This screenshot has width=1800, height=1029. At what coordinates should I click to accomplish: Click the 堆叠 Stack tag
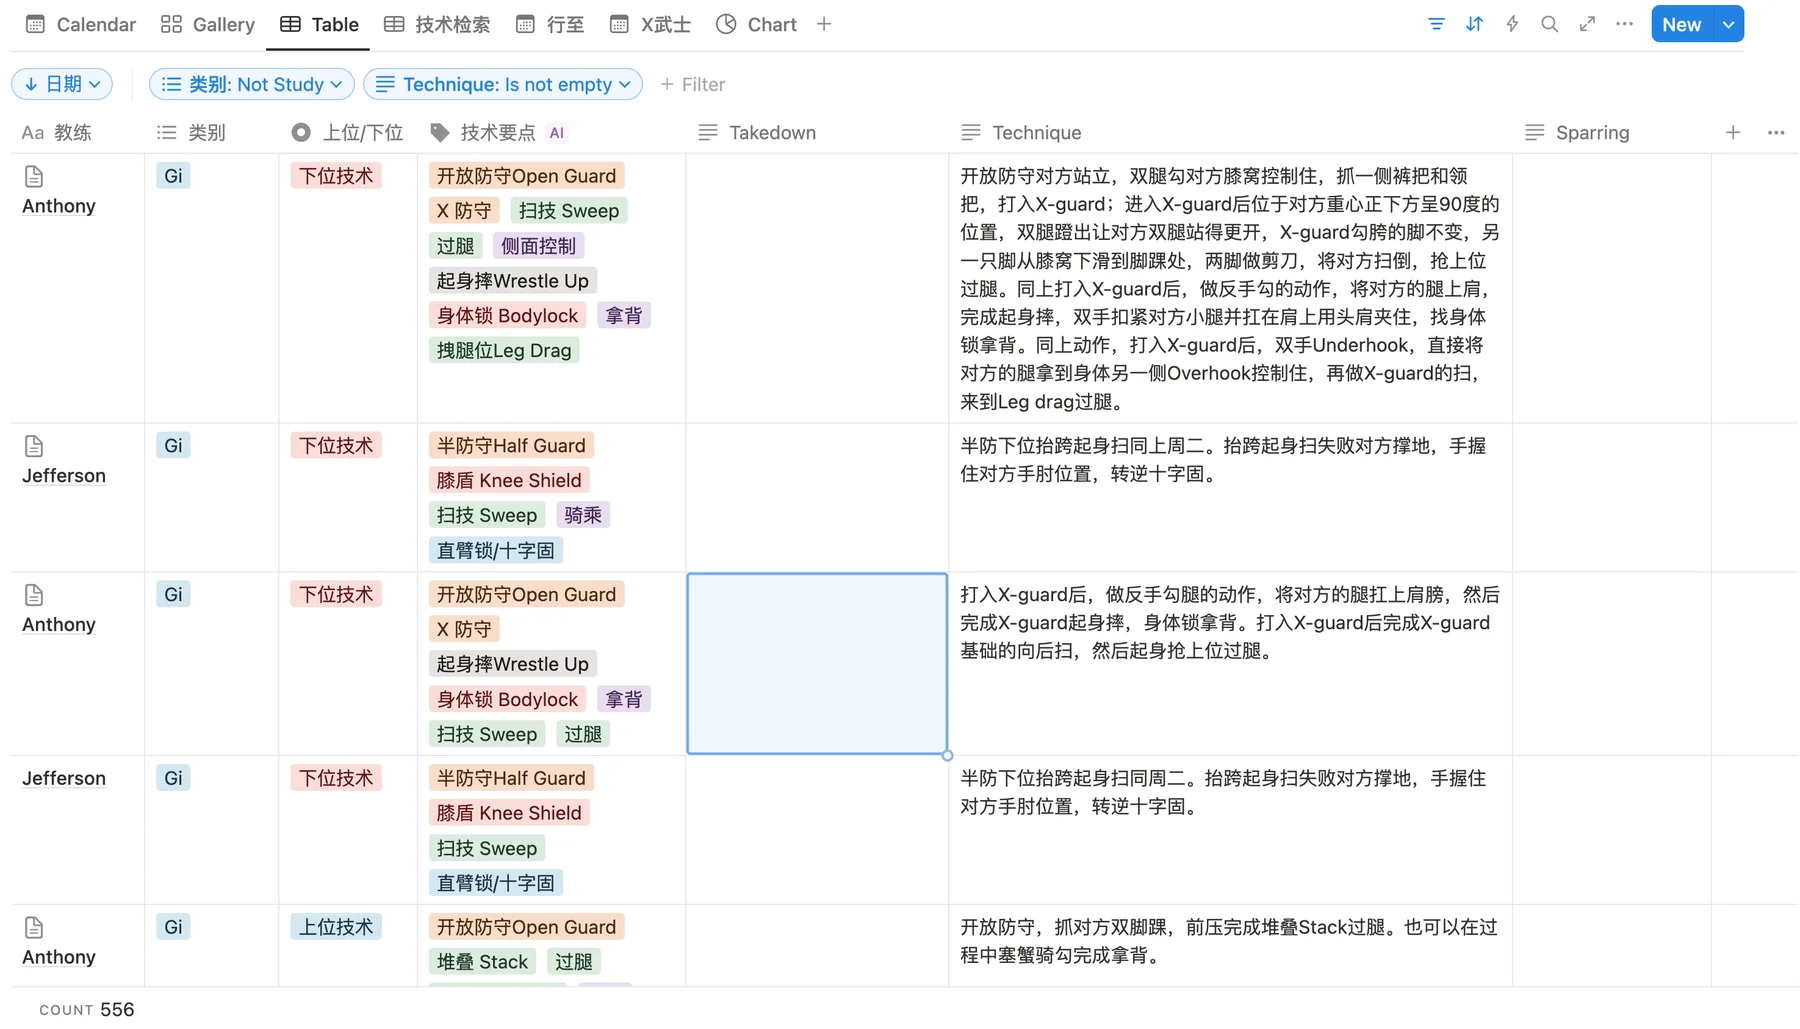click(482, 962)
